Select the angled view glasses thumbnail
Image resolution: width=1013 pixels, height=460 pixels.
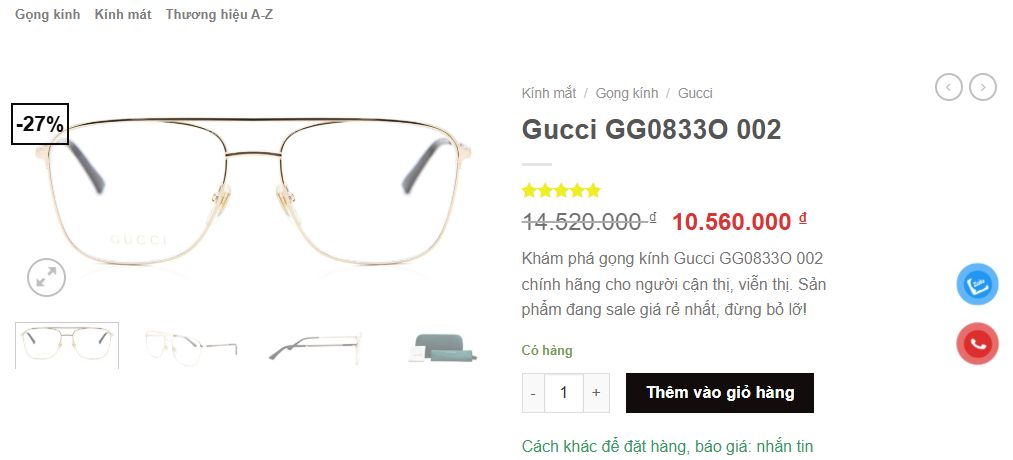pos(191,346)
